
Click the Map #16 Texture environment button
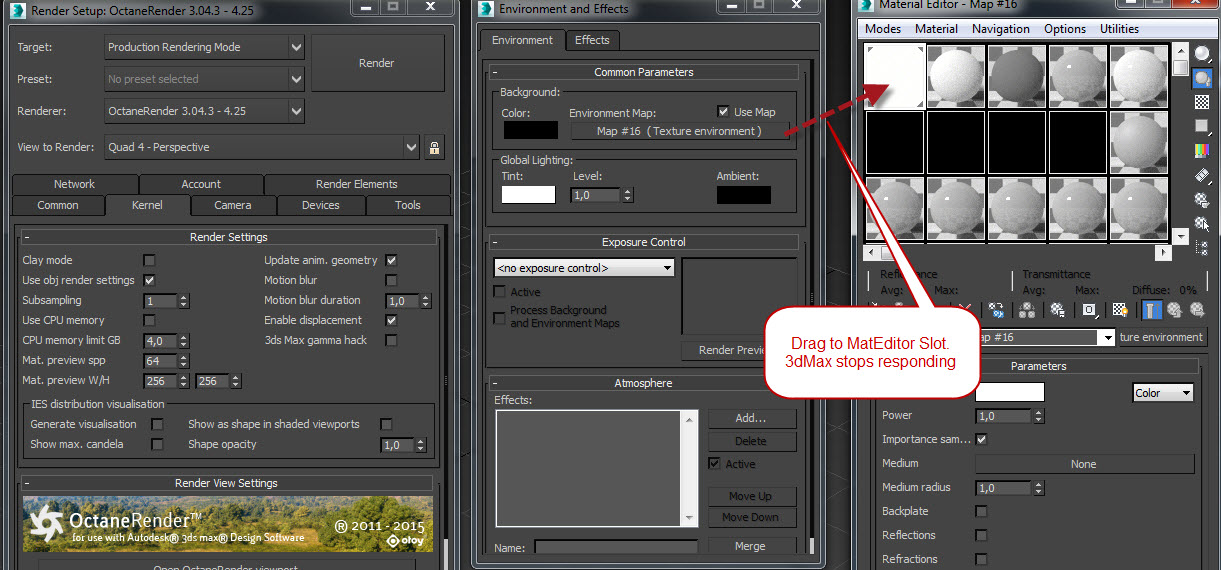pos(679,131)
